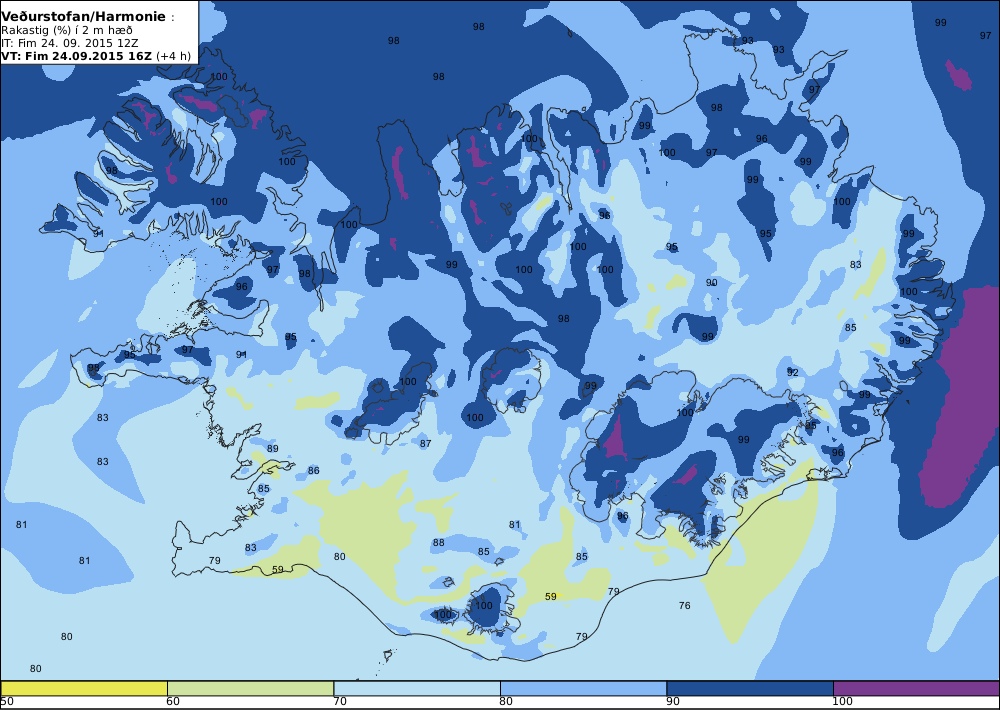Image resolution: width=1000 pixels, height=710 pixels.
Task: Click the pale green 60–70 legend band
Action: pos(250,688)
